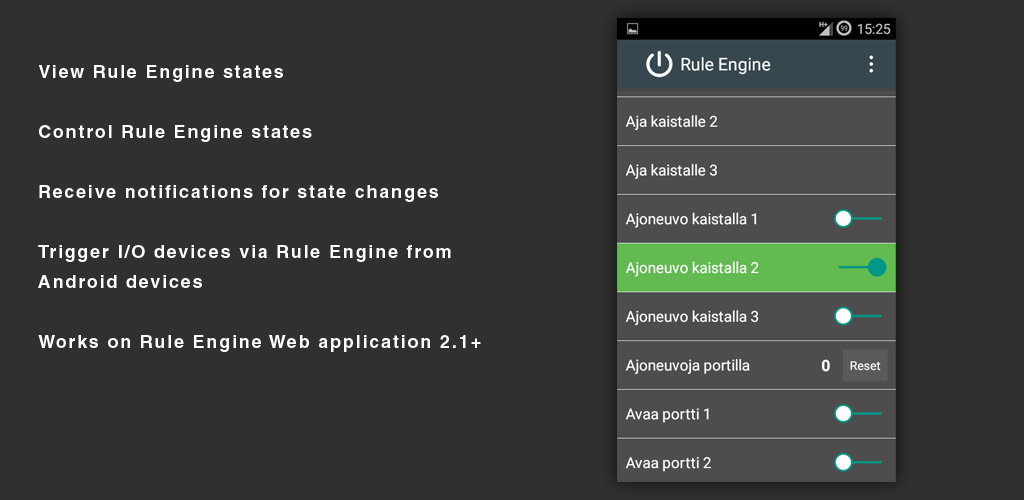Trigger the Aja kaistalle 2 item
This screenshot has width=1024, height=500.
click(672, 122)
